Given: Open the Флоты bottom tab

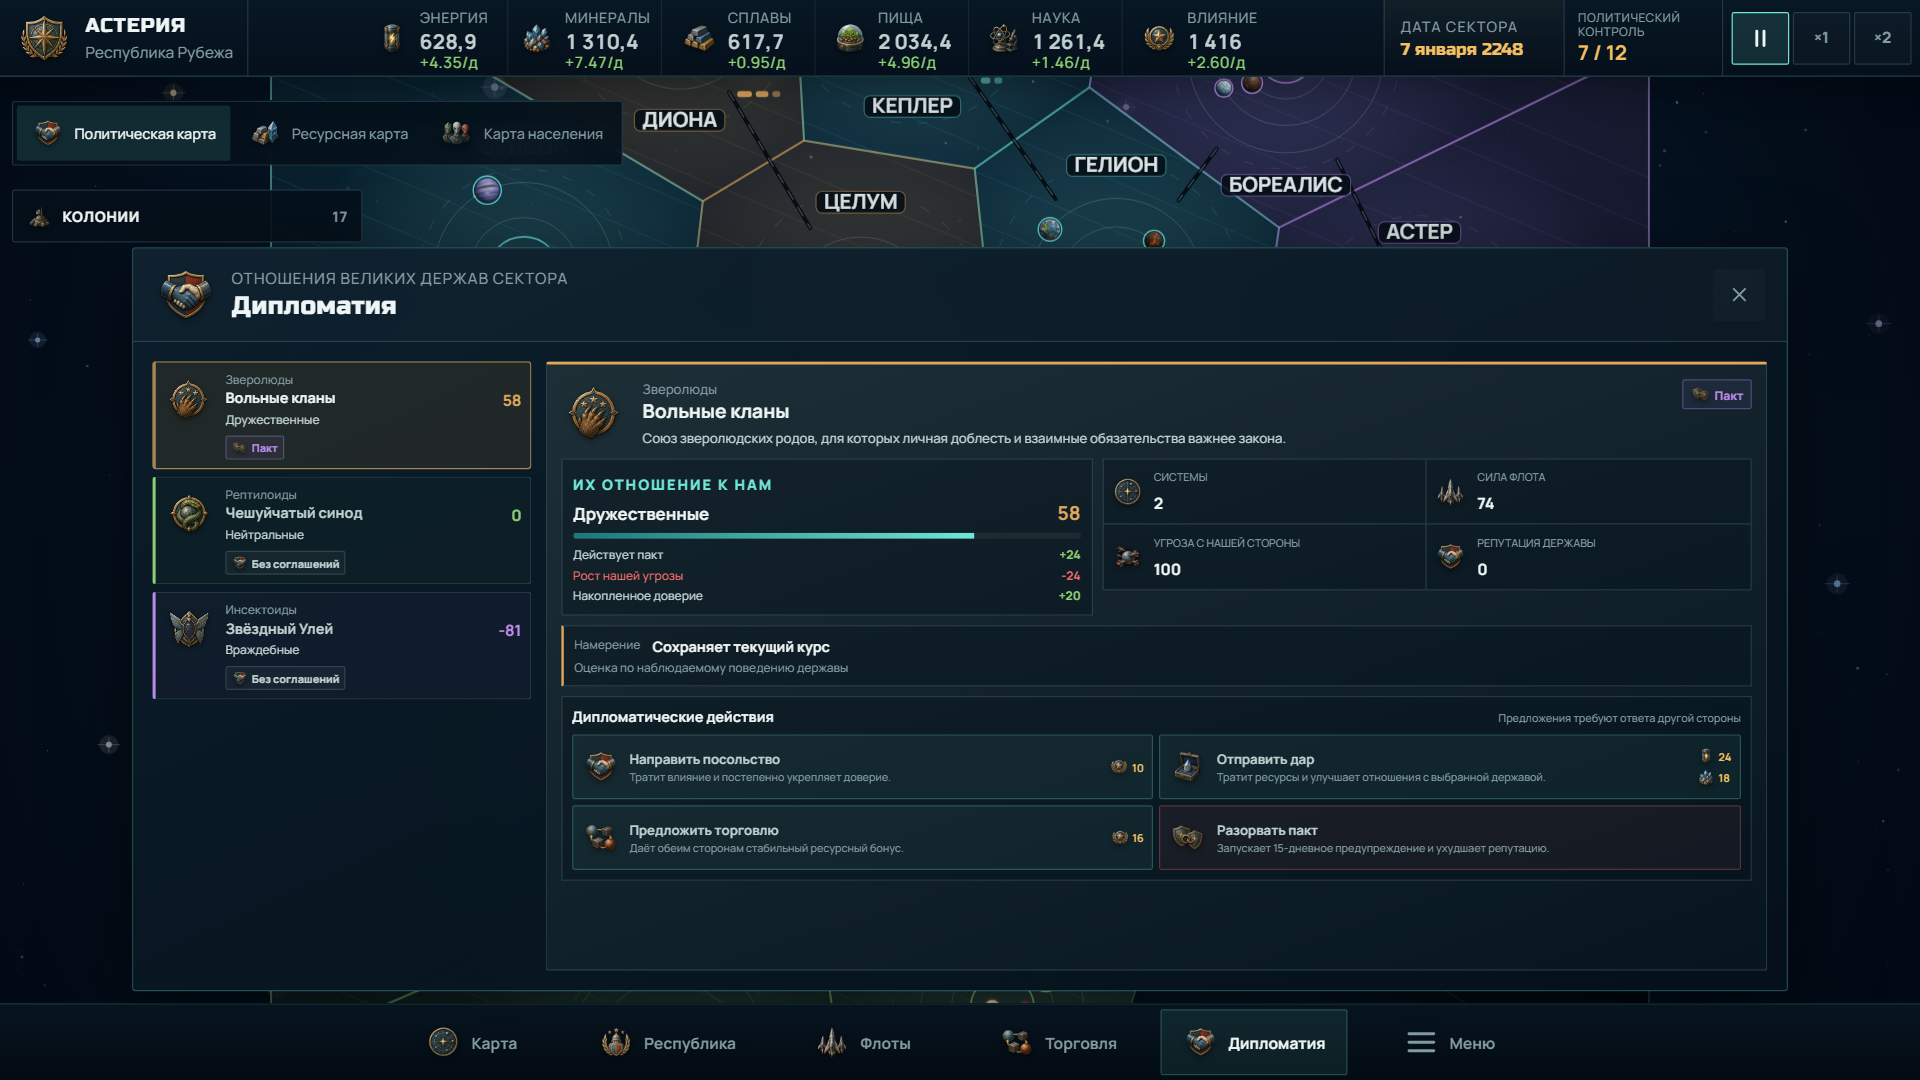Looking at the screenshot, I should (864, 1043).
